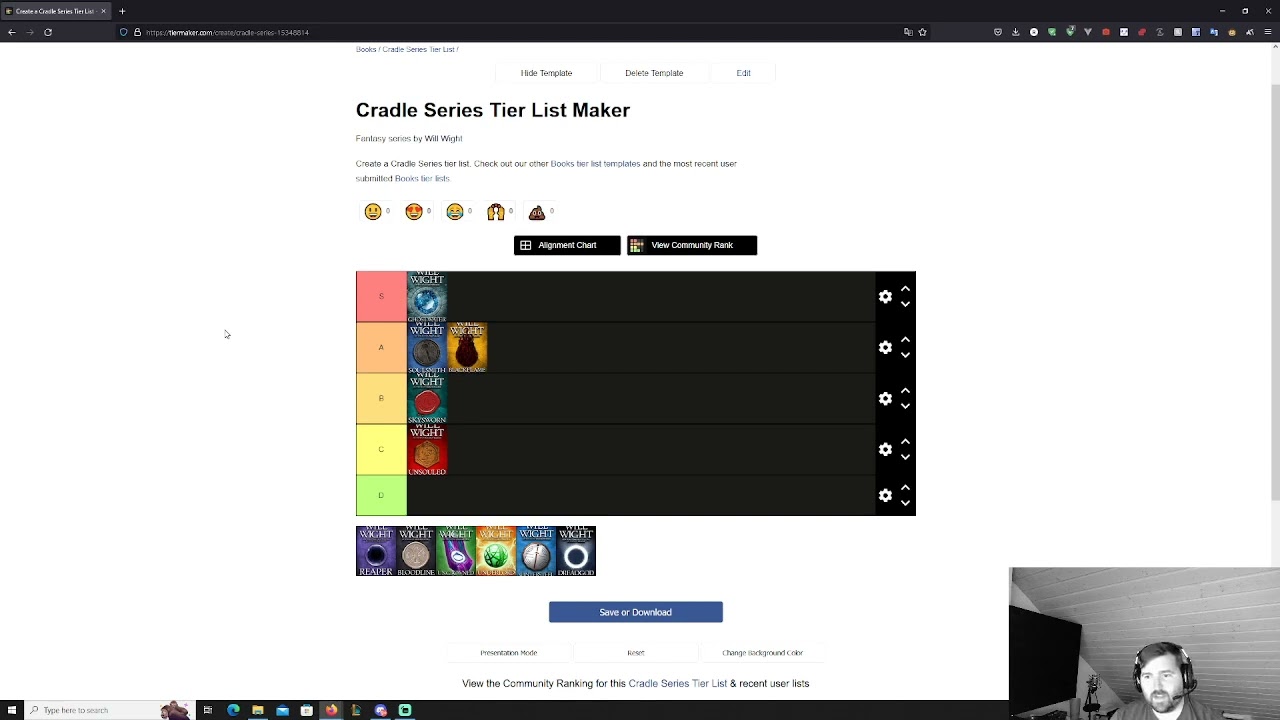React with the raised-hands emoji
This screenshot has height=720, width=1280.
pyautogui.click(x=496, y=211)
